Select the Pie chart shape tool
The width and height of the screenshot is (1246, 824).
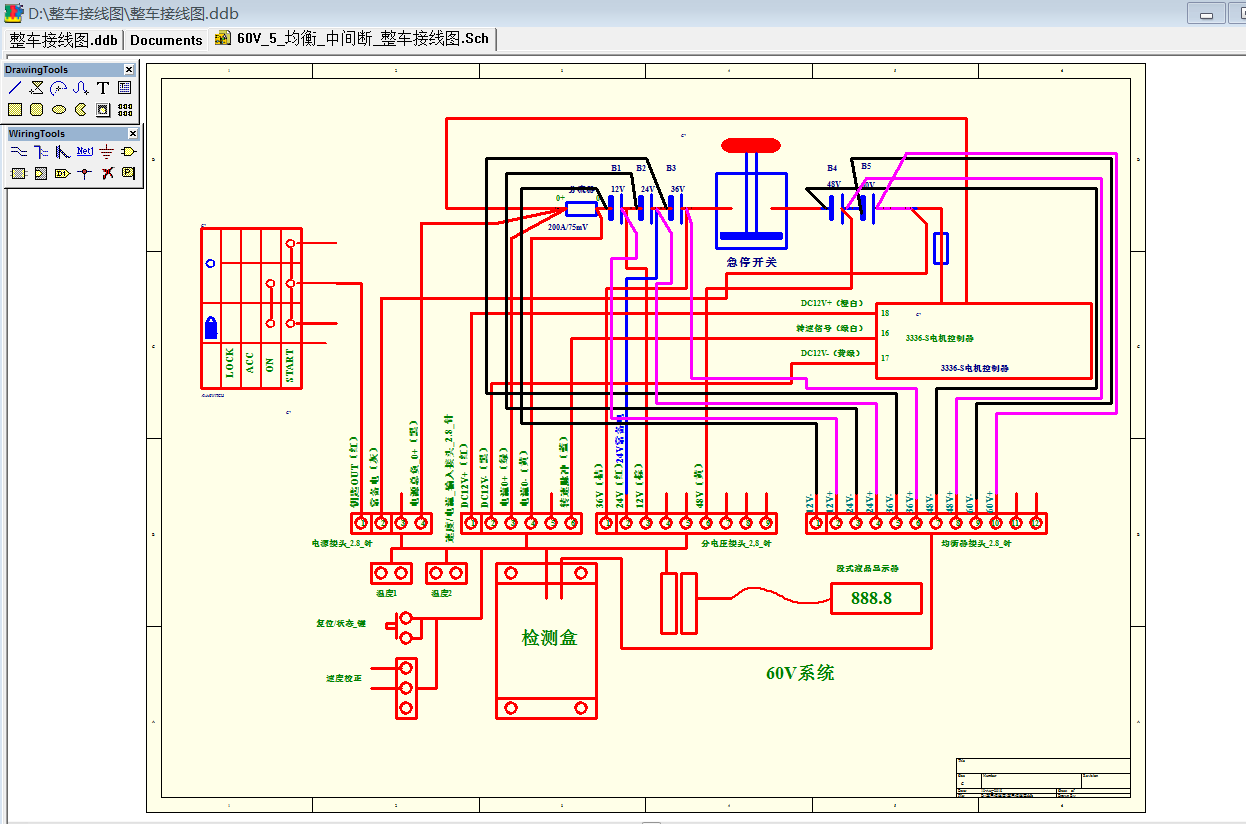point(81,110)
